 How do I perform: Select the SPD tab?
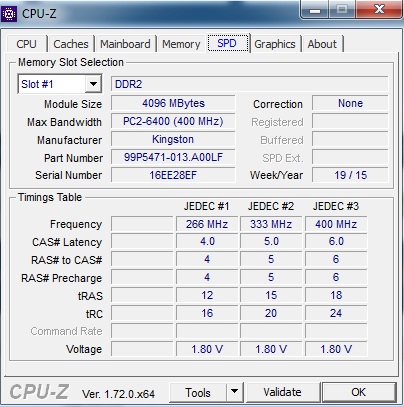(x=227, y=43)
